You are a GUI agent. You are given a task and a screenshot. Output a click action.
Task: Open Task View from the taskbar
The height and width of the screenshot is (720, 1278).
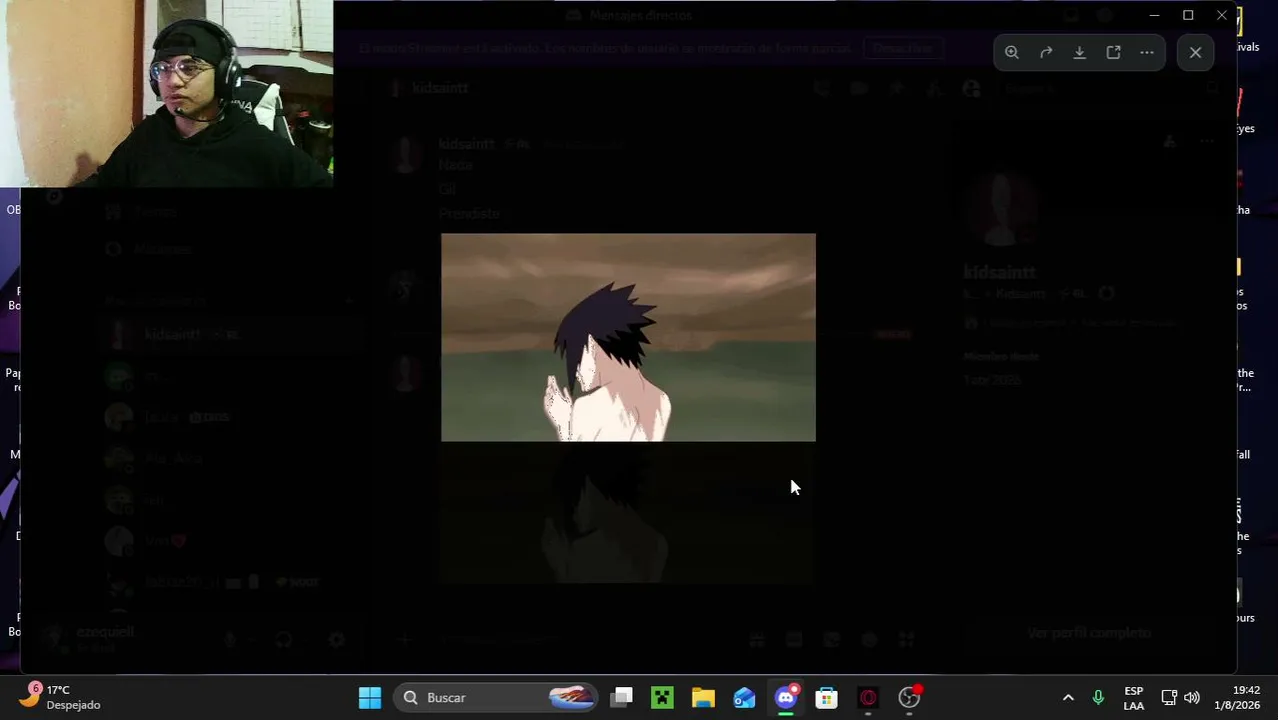(622, 697)
